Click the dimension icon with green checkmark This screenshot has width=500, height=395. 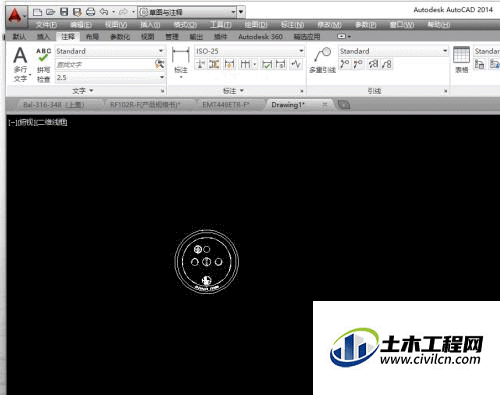tap(267, 64)
